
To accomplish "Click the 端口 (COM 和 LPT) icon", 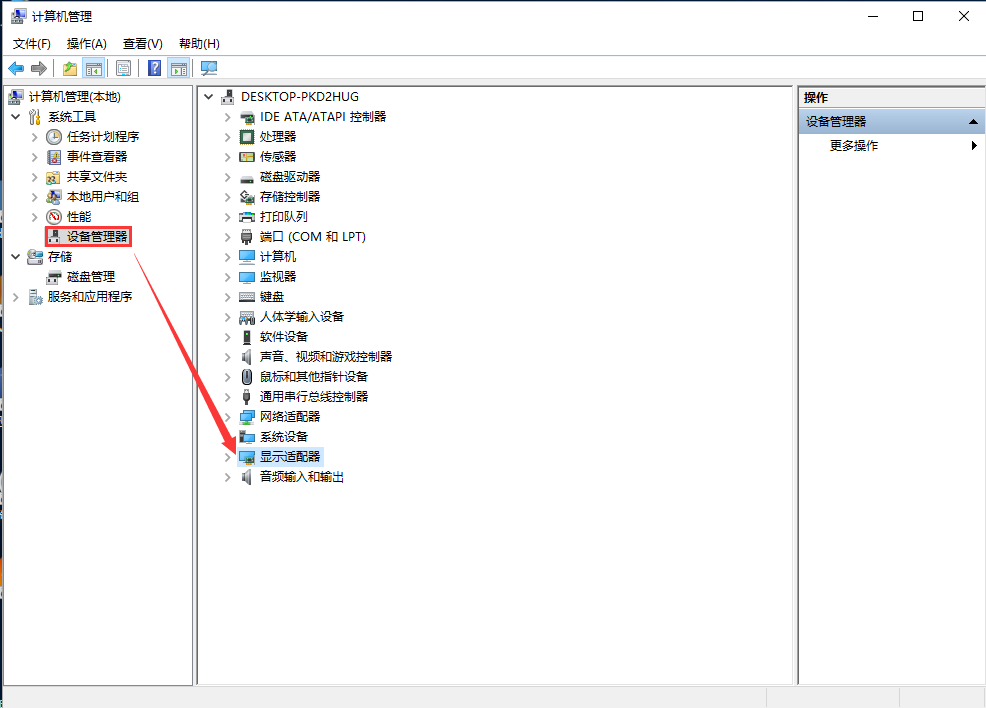I will (x=247, y=237).
